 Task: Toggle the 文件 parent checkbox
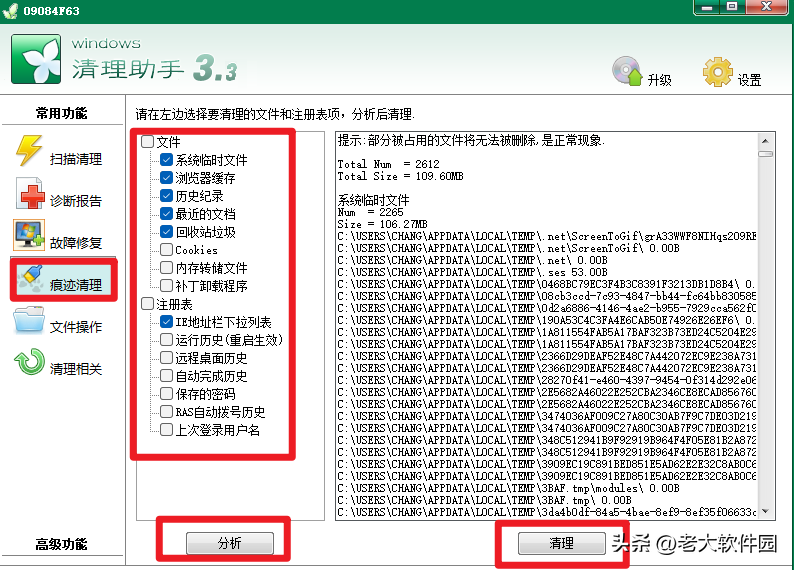(x=147, y=141)
